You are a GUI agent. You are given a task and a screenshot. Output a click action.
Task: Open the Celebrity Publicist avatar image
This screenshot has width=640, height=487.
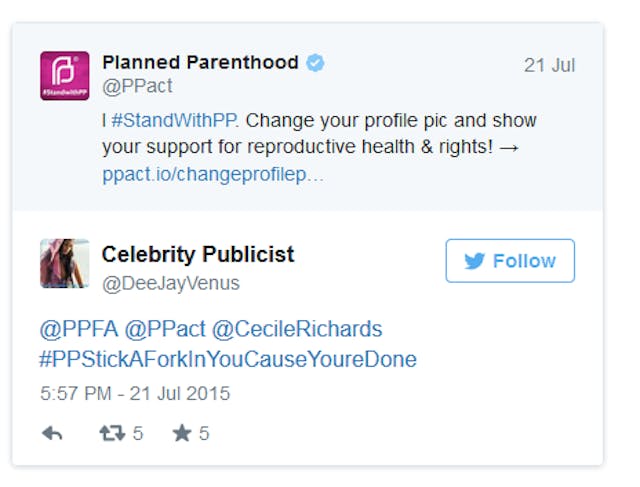point(65,263)
